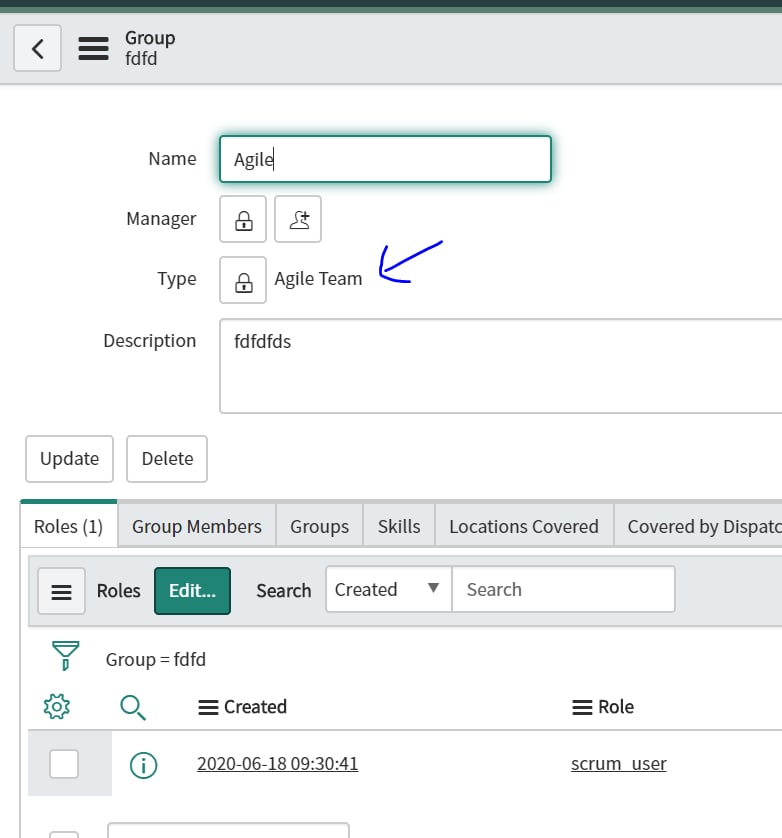Open the personalize list gear icon

(x=57, y=706)
